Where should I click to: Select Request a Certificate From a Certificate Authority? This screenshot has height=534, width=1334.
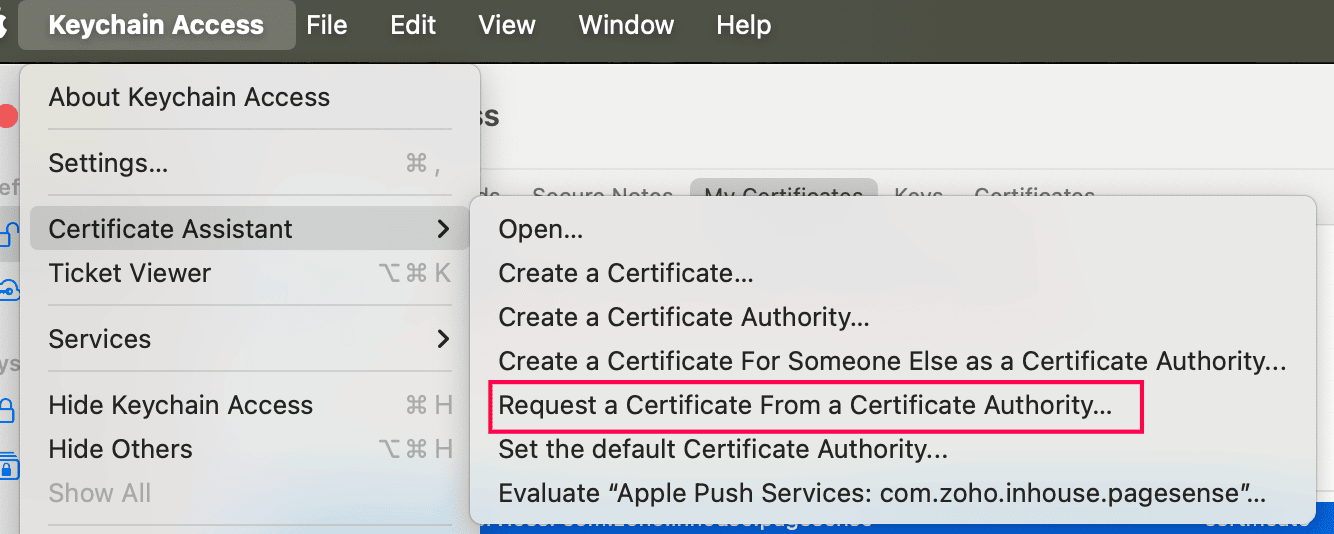pyautogui.click(x=805, y=405)
